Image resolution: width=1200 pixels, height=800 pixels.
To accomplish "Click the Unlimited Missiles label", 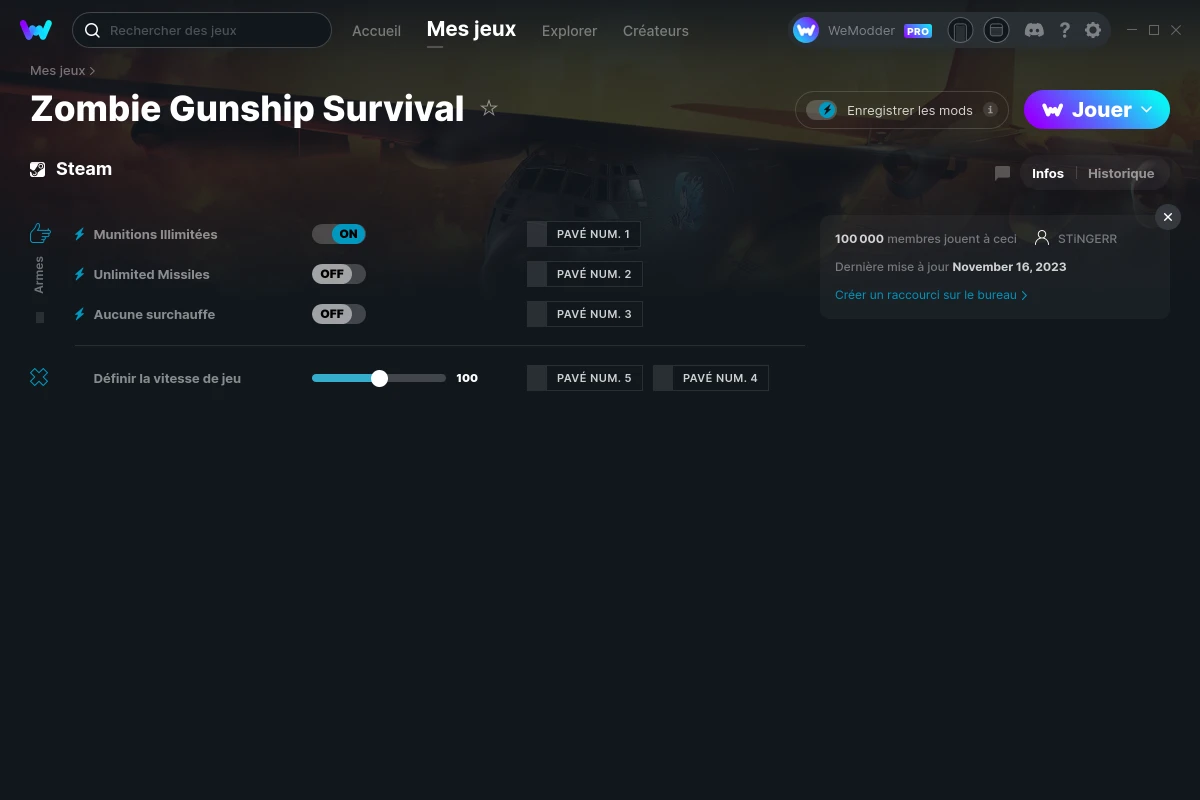I will tap(152, 274).
